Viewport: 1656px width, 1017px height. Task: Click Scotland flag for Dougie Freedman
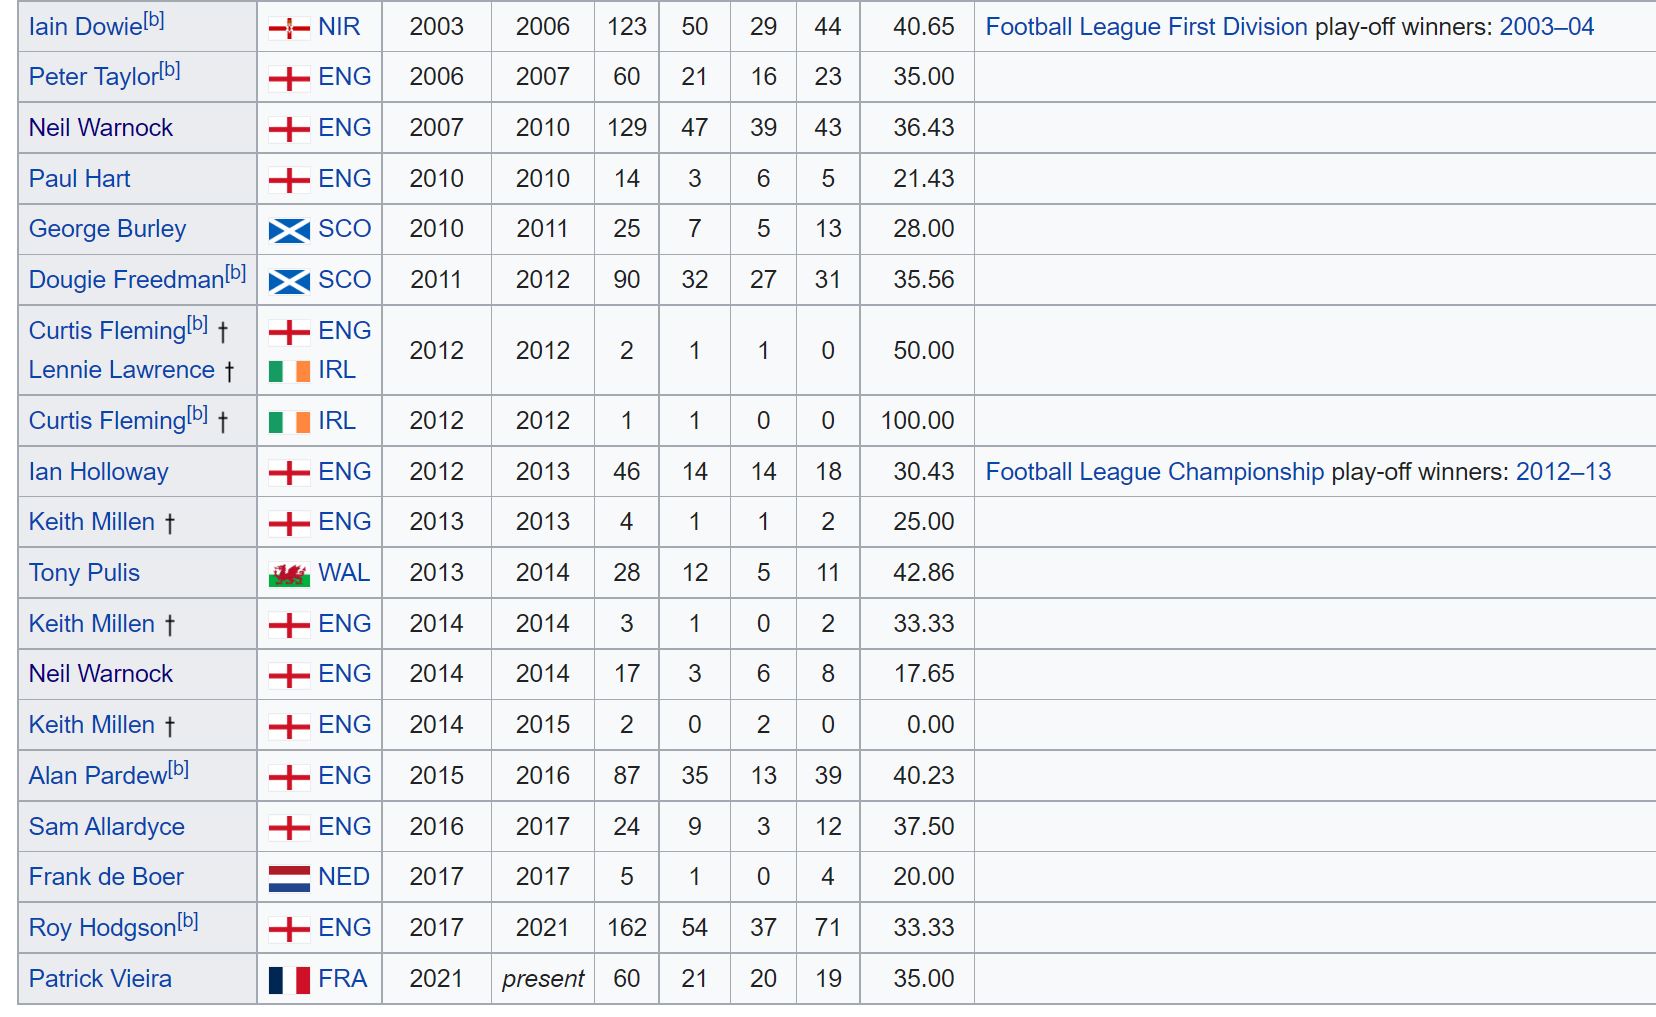tap(289, 281)
